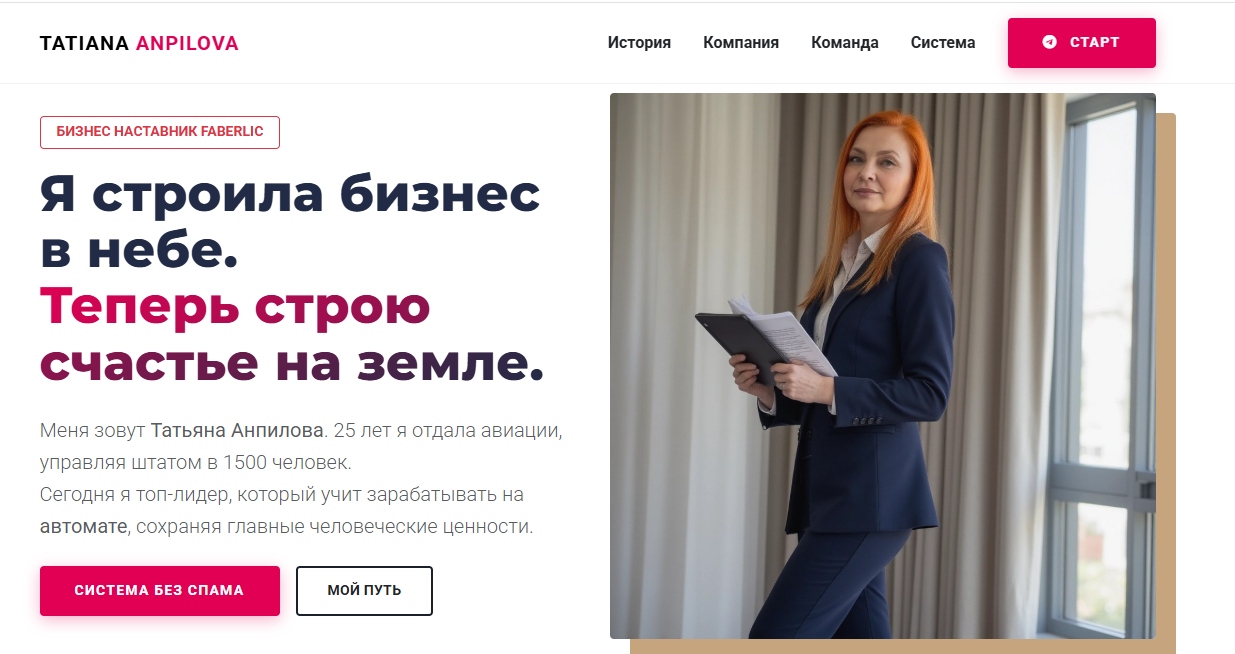This screenshot has width=1235, height=654.
Task: Click the БИЗНЕС НАСТАВНИК FABERLIC badge
Action: tap(160, 132)
